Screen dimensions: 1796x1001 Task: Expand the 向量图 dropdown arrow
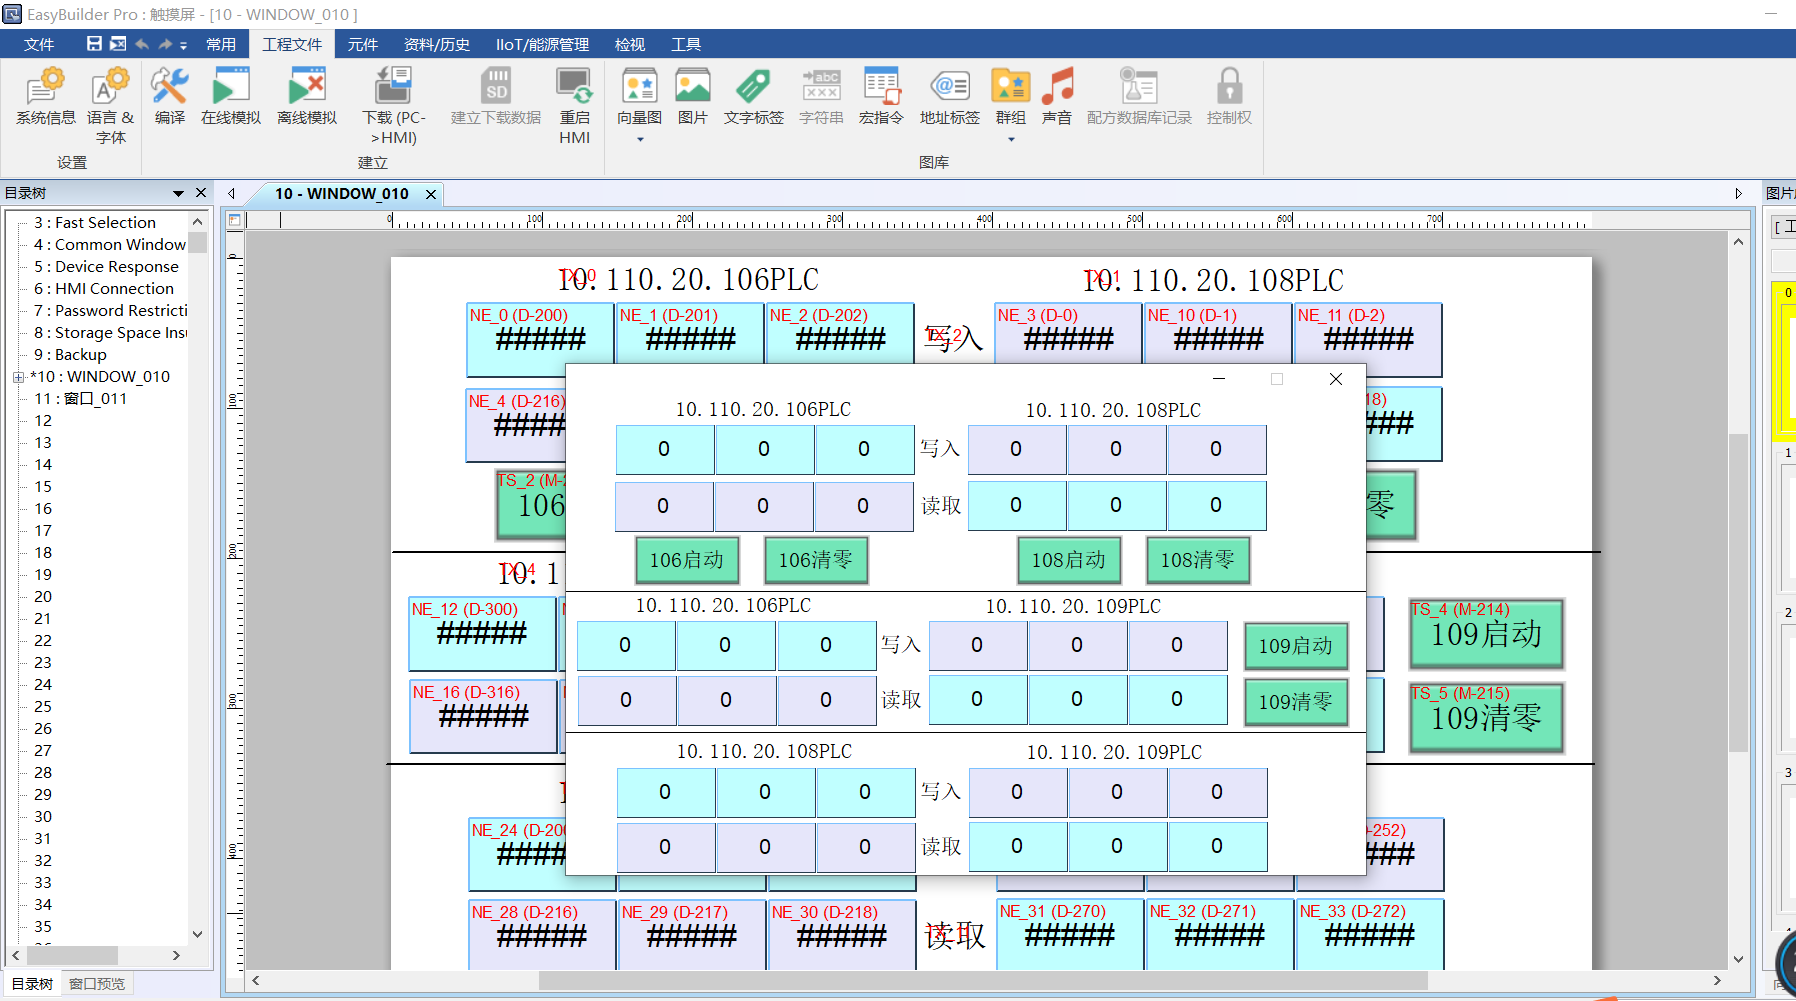[640, 140]
